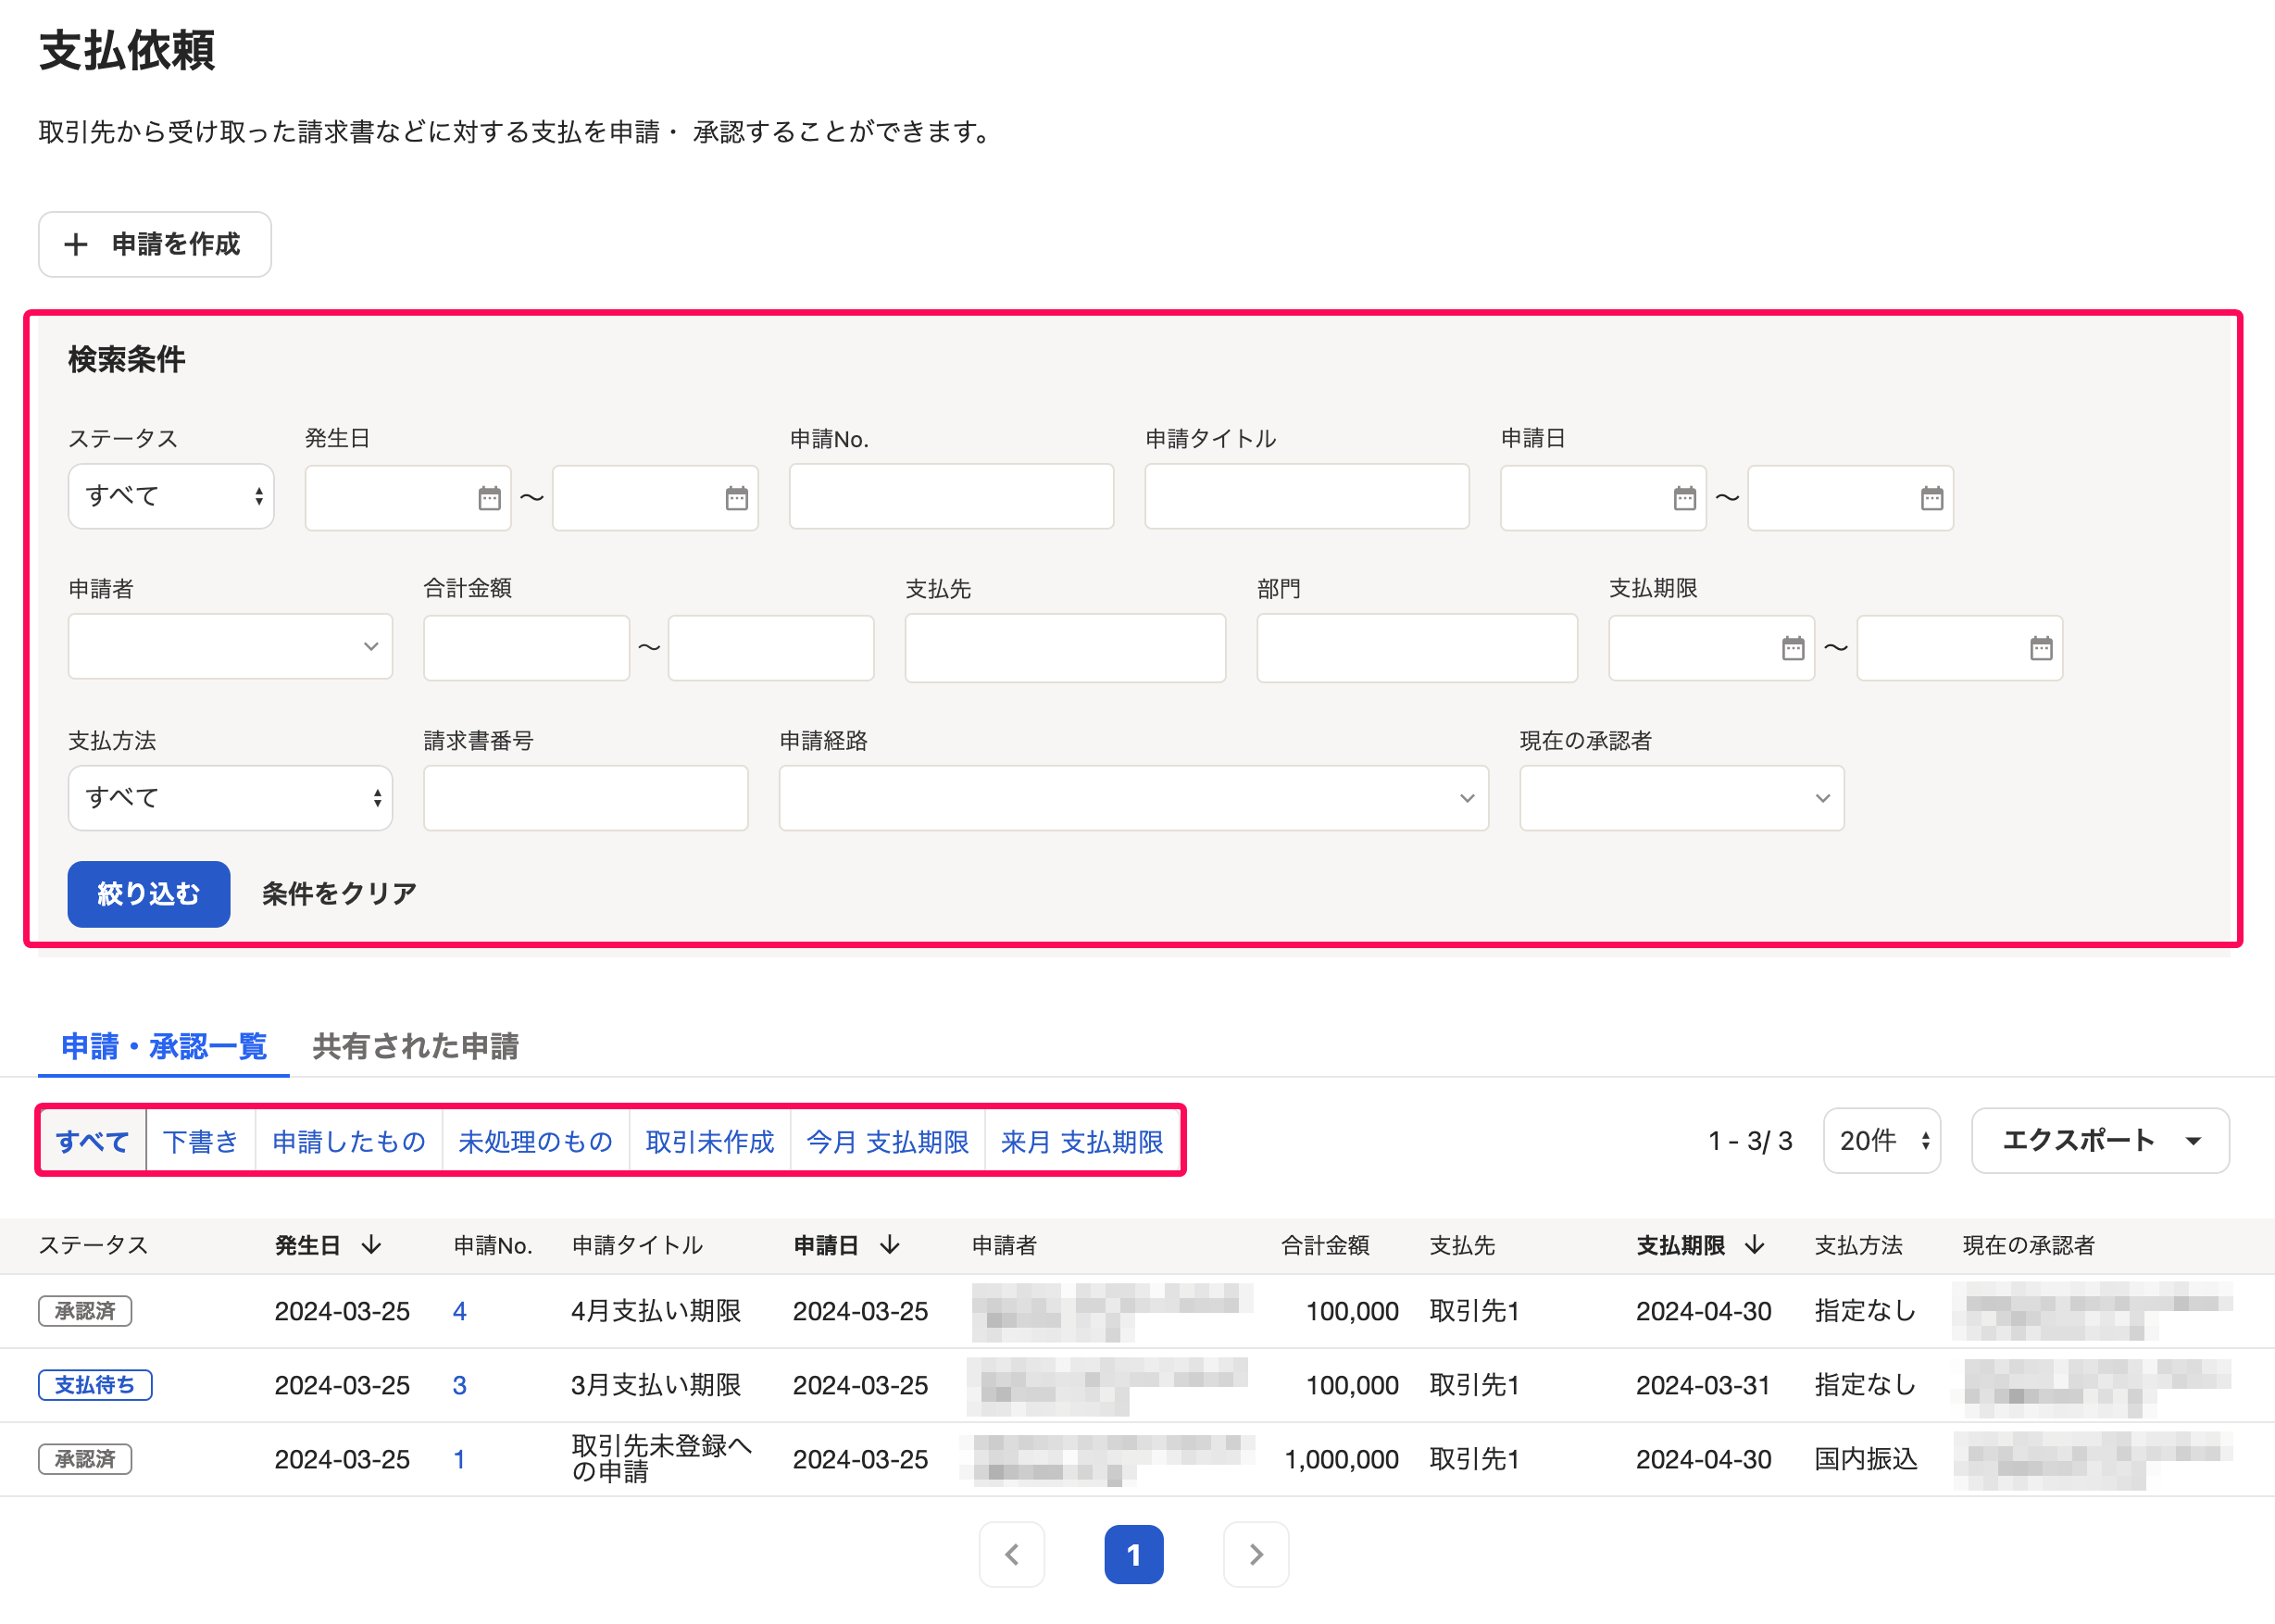Open calendar for 発生日 start date
This screenshot has height=1624, width=2275.
click(x=489, y=497)
